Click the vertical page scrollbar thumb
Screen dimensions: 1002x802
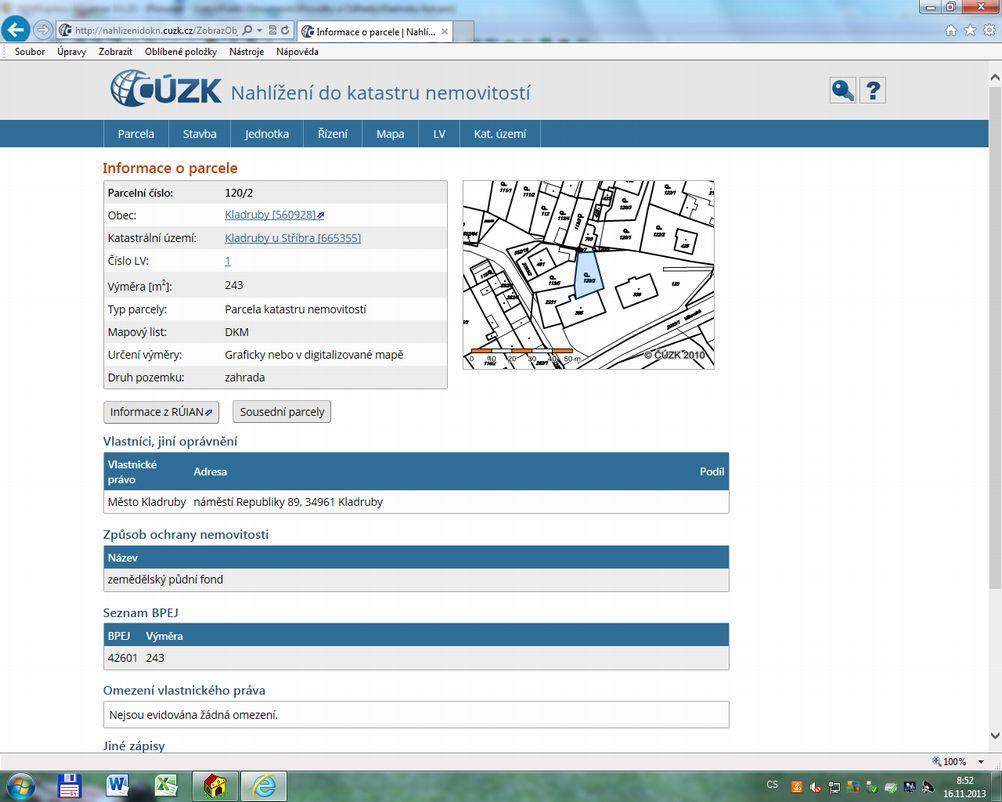click(x=995, y=337)
